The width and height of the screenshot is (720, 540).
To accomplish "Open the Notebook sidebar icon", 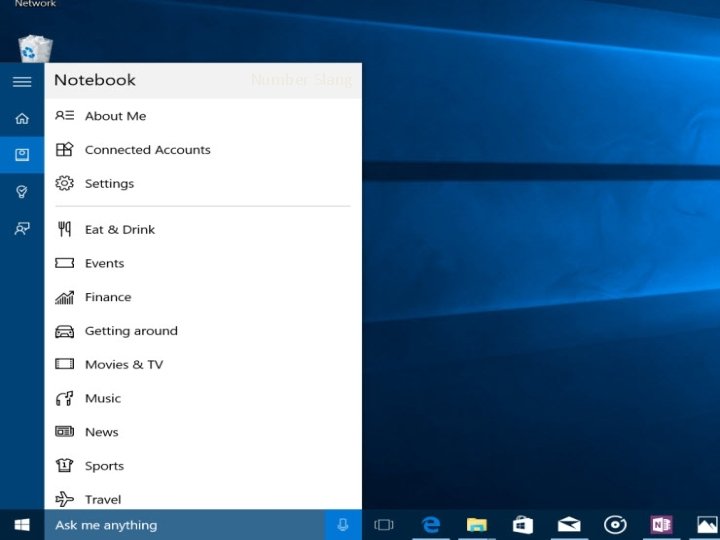I will [x=22, y=154].
